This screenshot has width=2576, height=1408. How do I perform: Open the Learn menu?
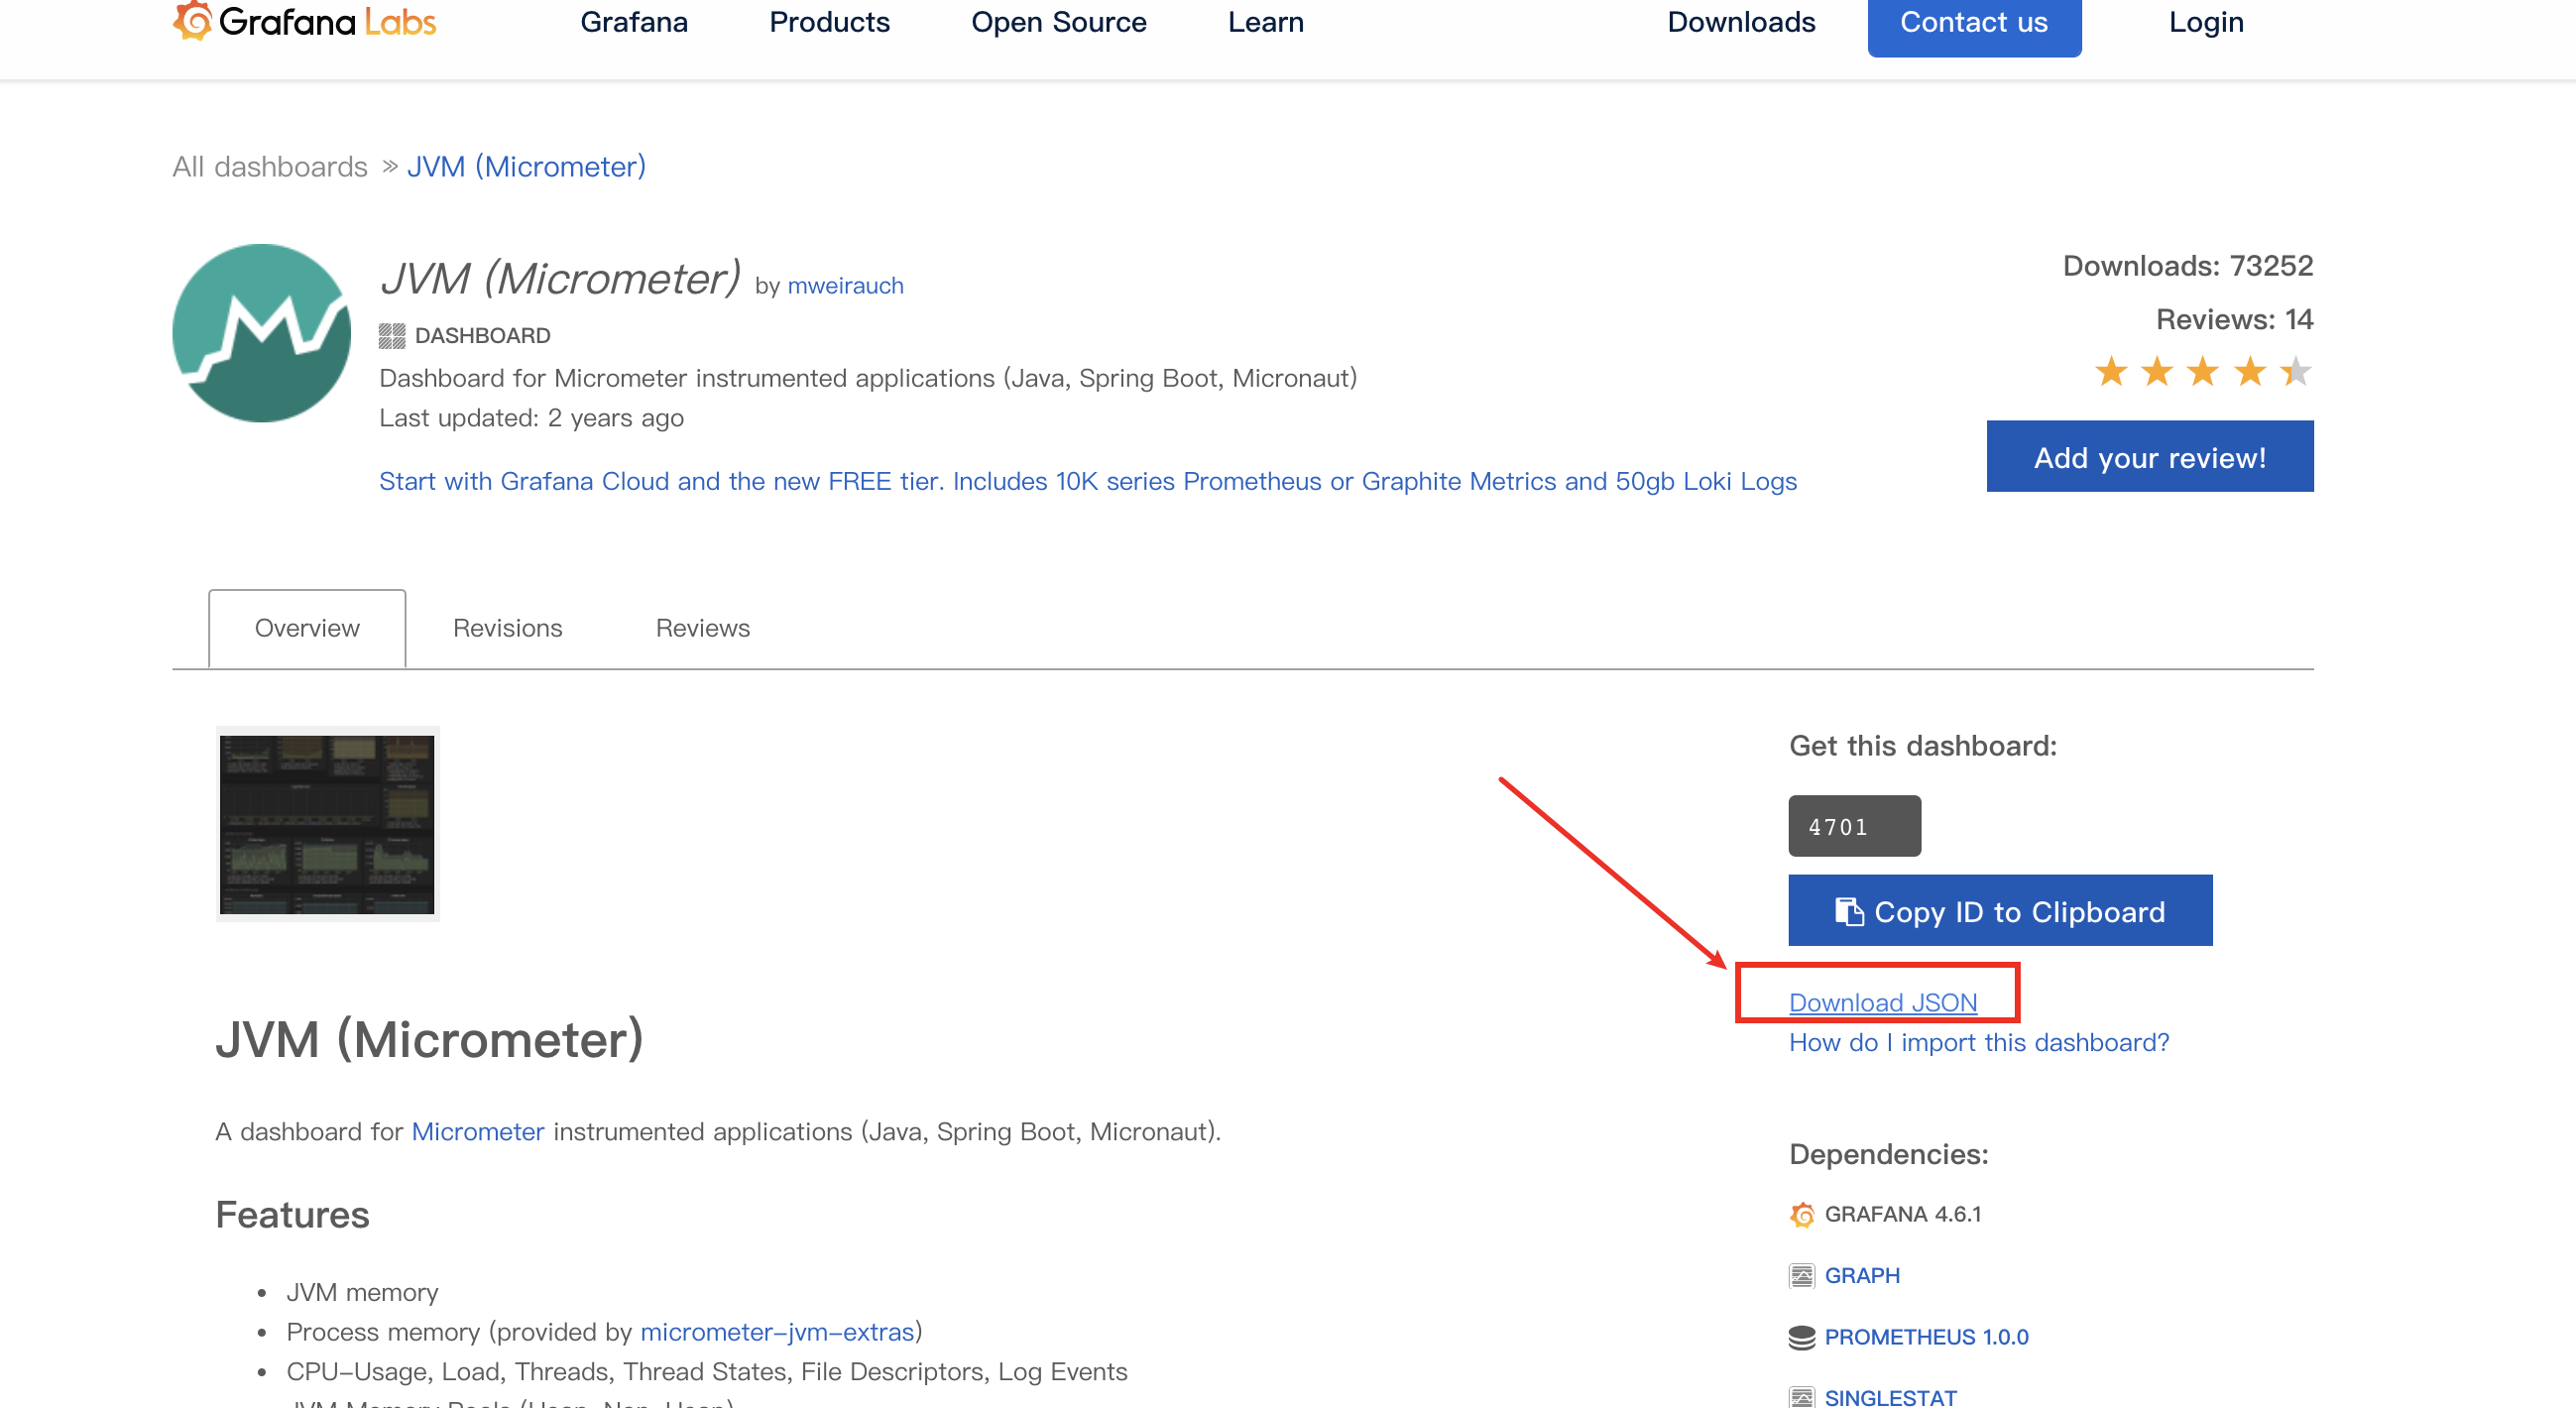(1265, 22)
